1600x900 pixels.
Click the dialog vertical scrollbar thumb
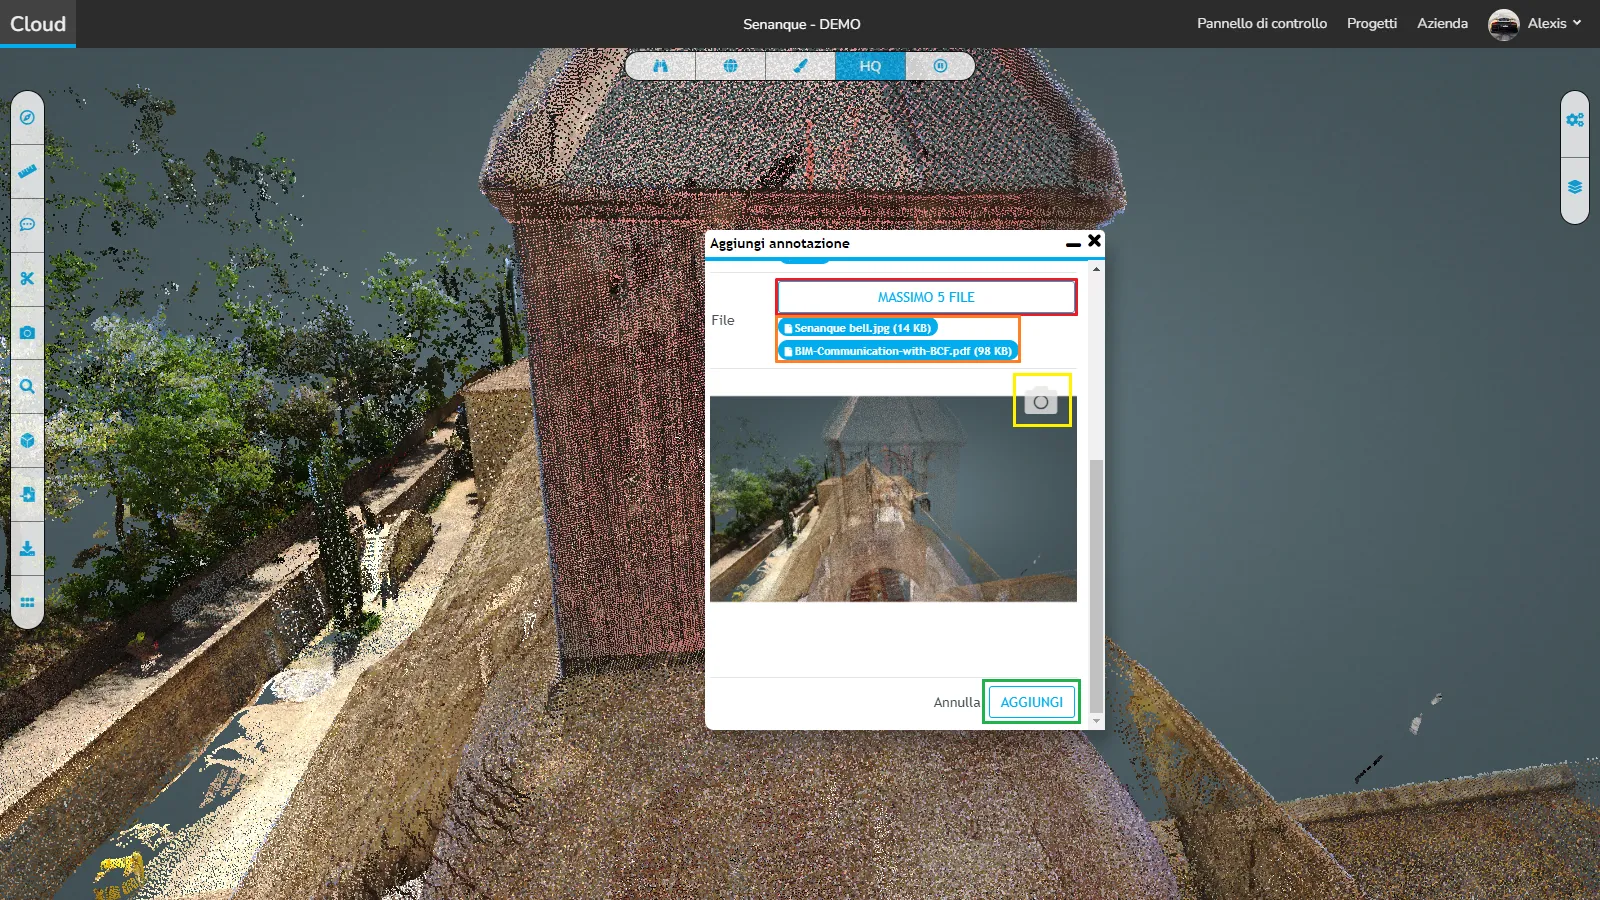coord(1096,585)
